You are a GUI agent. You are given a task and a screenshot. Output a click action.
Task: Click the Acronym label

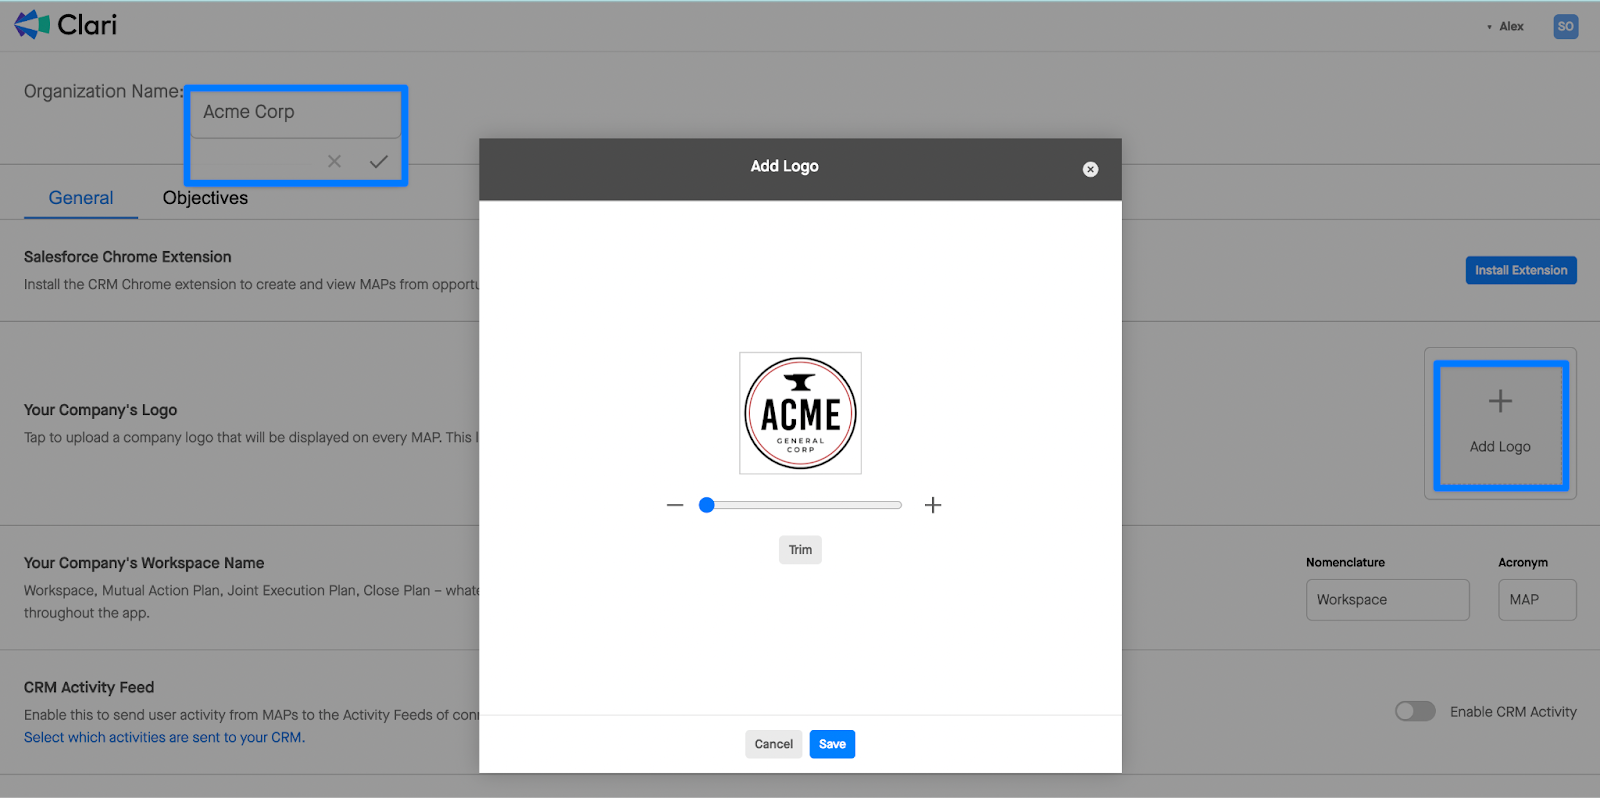[x=1523, y=563]
